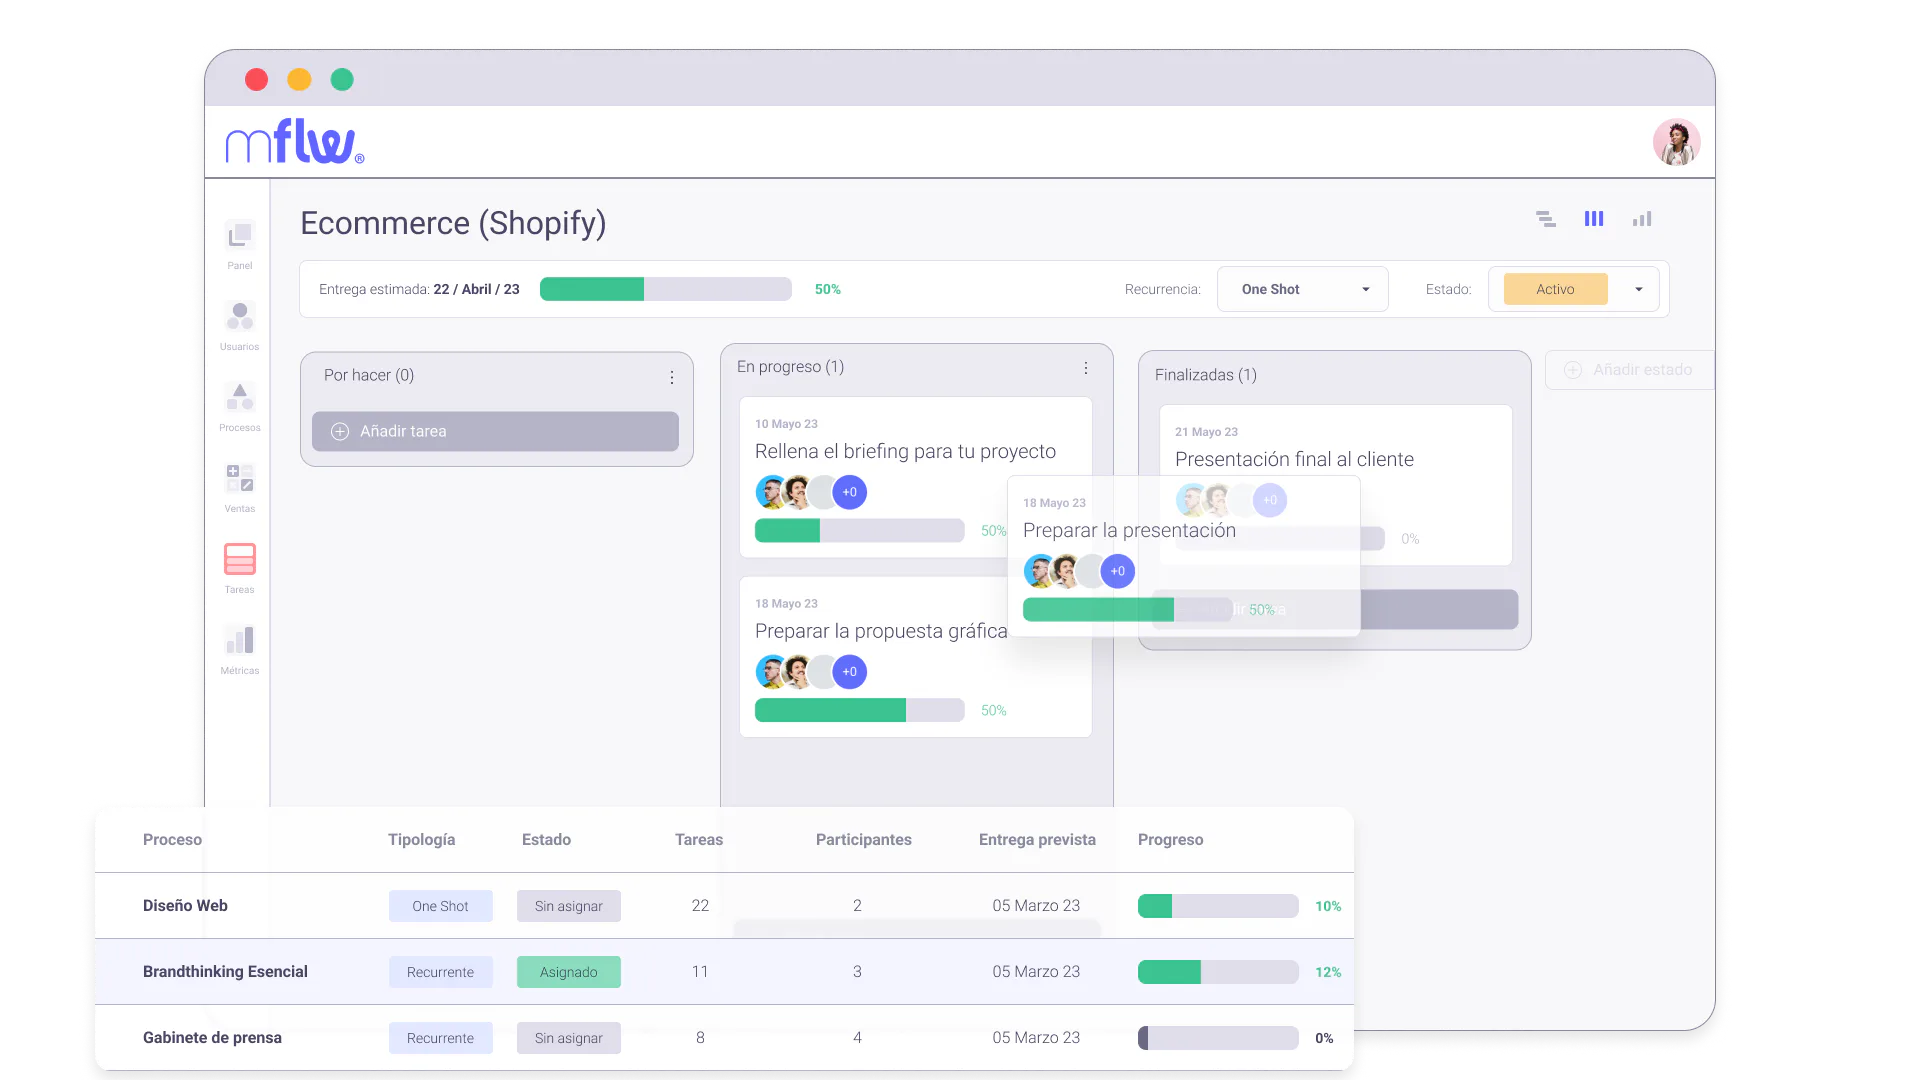Open options menu for Por hacer column
Screen dimensions: 1920x1080
pos(671,377)
